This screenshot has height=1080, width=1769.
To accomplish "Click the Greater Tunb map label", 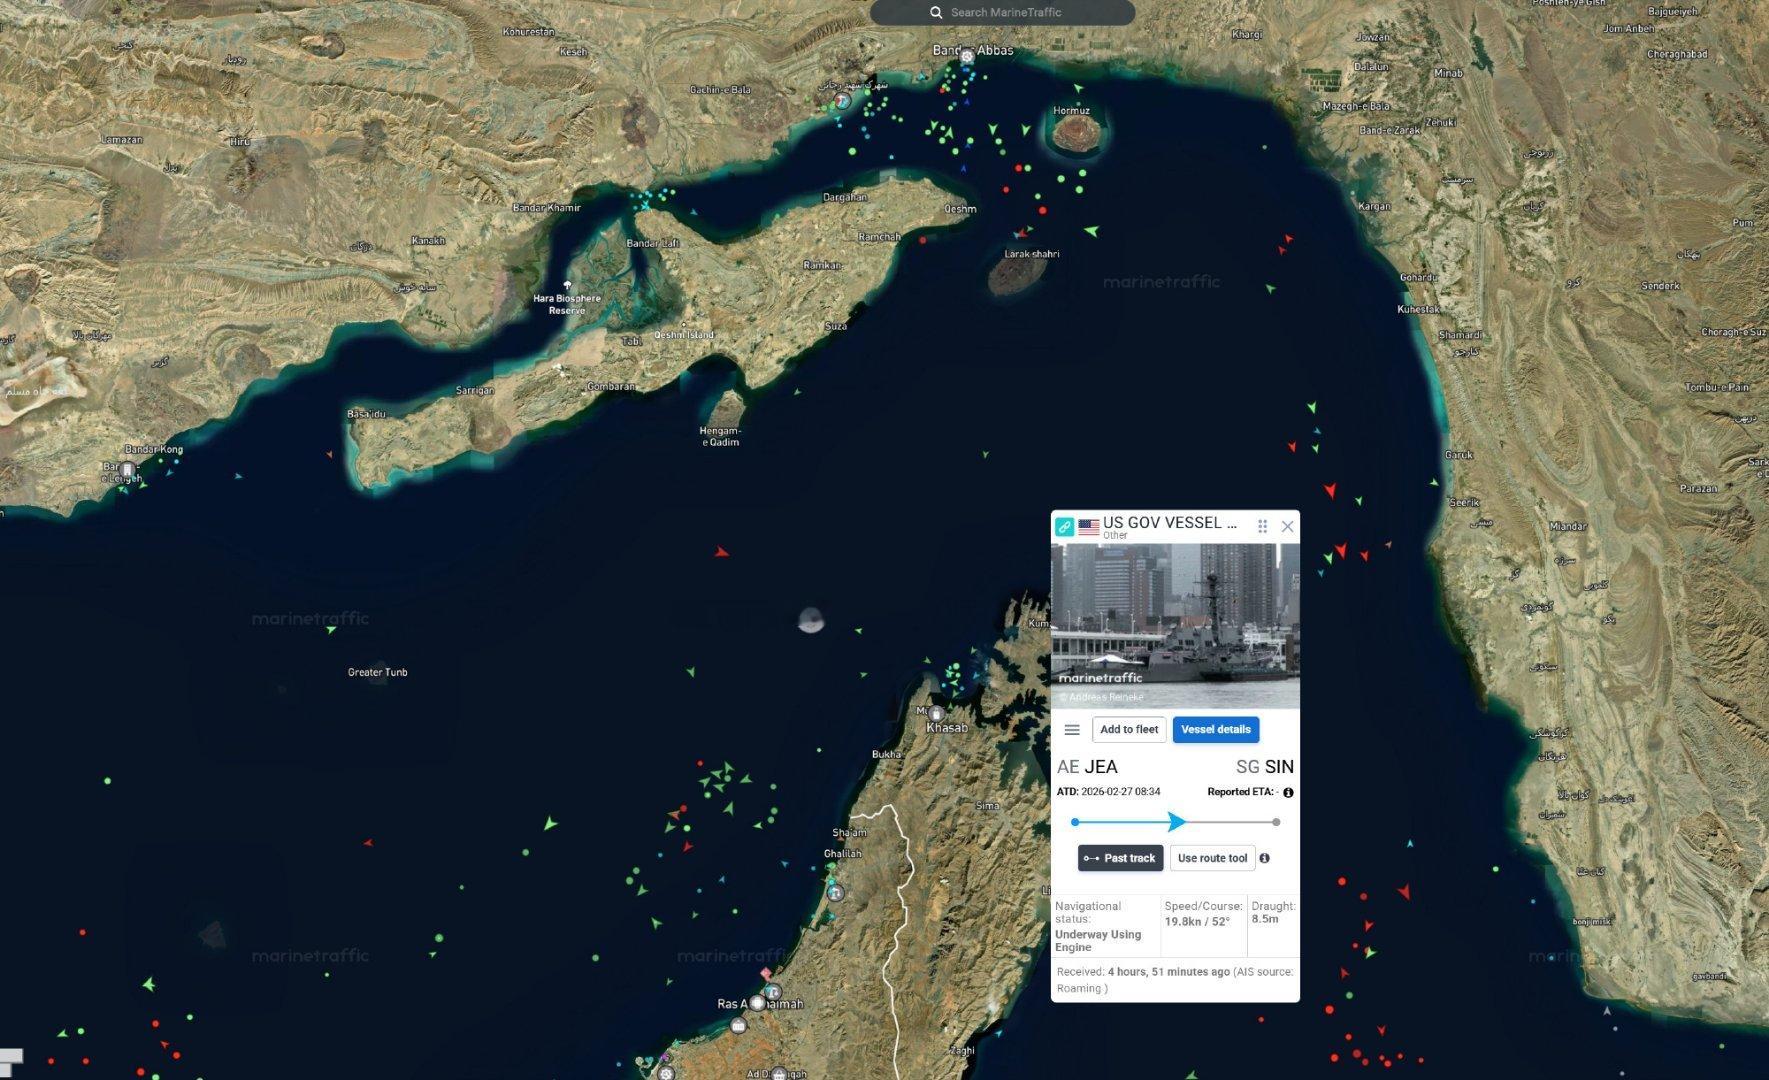I will (377, 672).
